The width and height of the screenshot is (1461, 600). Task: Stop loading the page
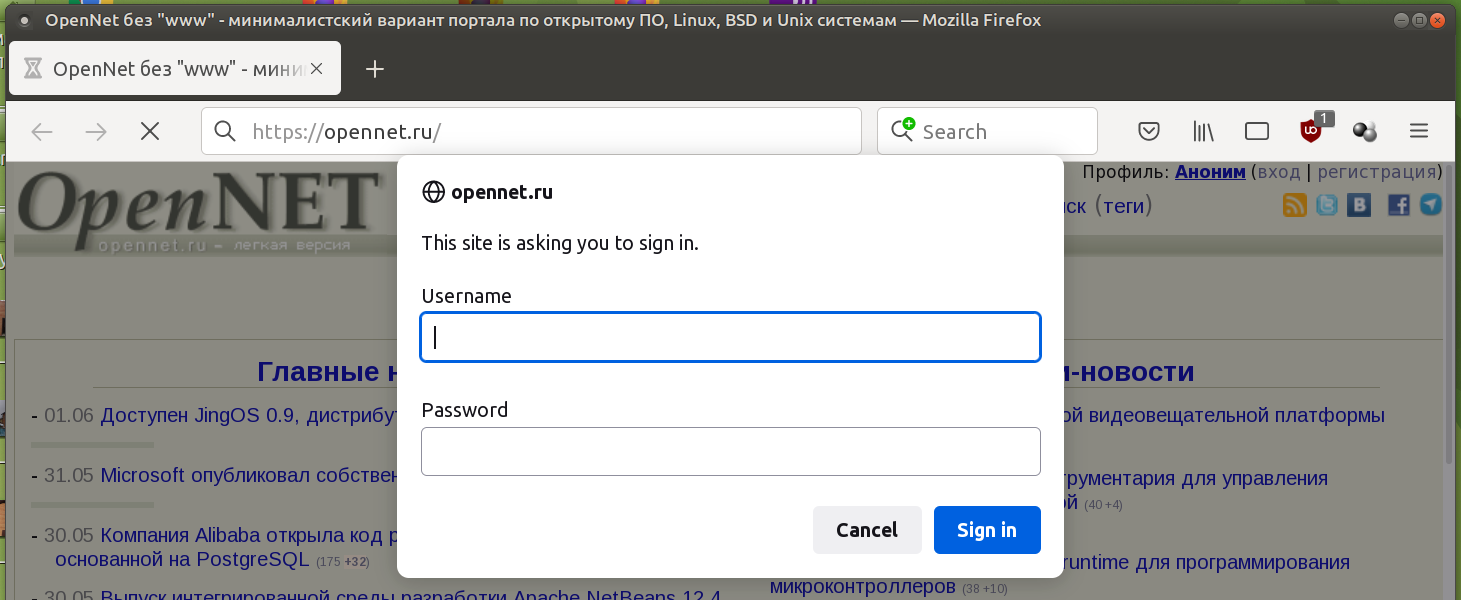point(150,131)
